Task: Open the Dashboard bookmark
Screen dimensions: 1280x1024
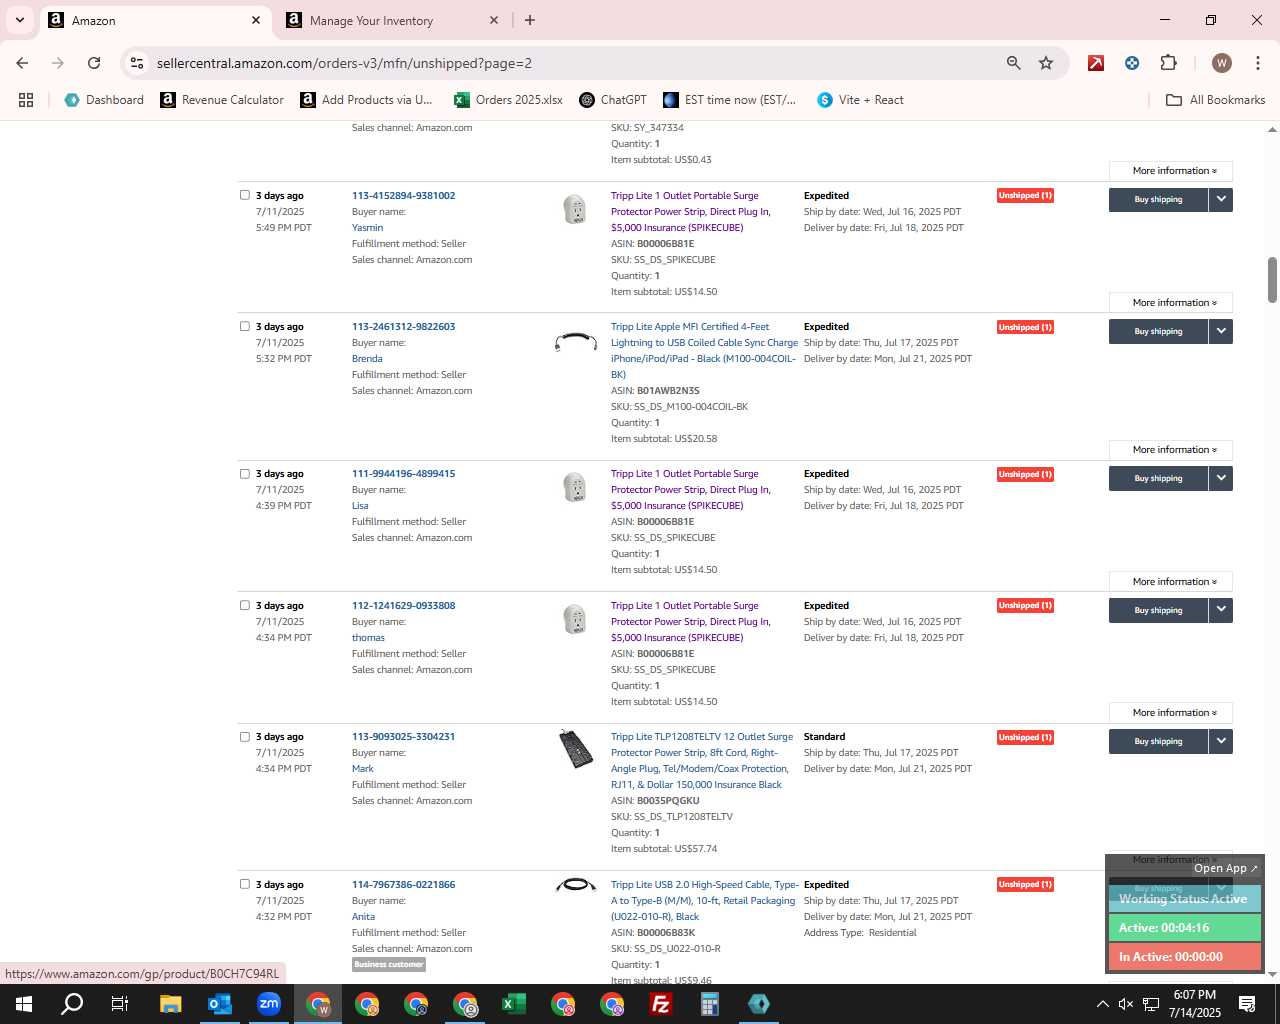Action: [x=104, y=100]
